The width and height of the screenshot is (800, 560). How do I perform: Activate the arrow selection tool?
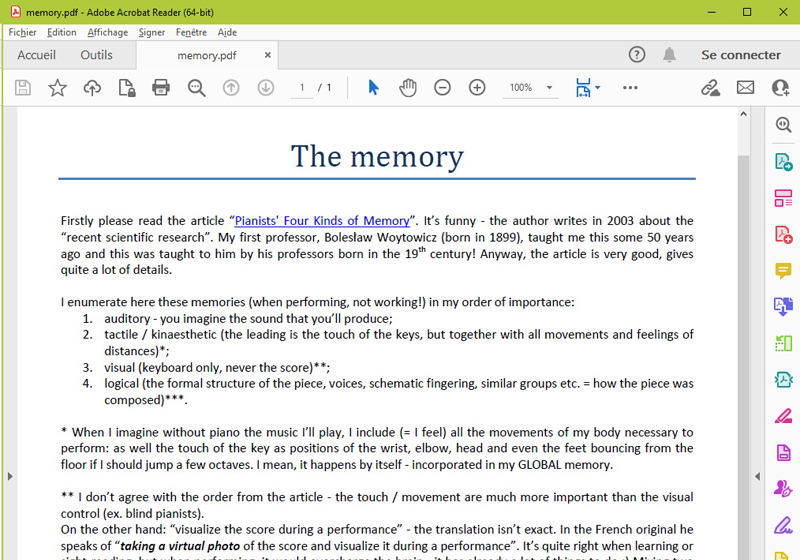(373, 88)
